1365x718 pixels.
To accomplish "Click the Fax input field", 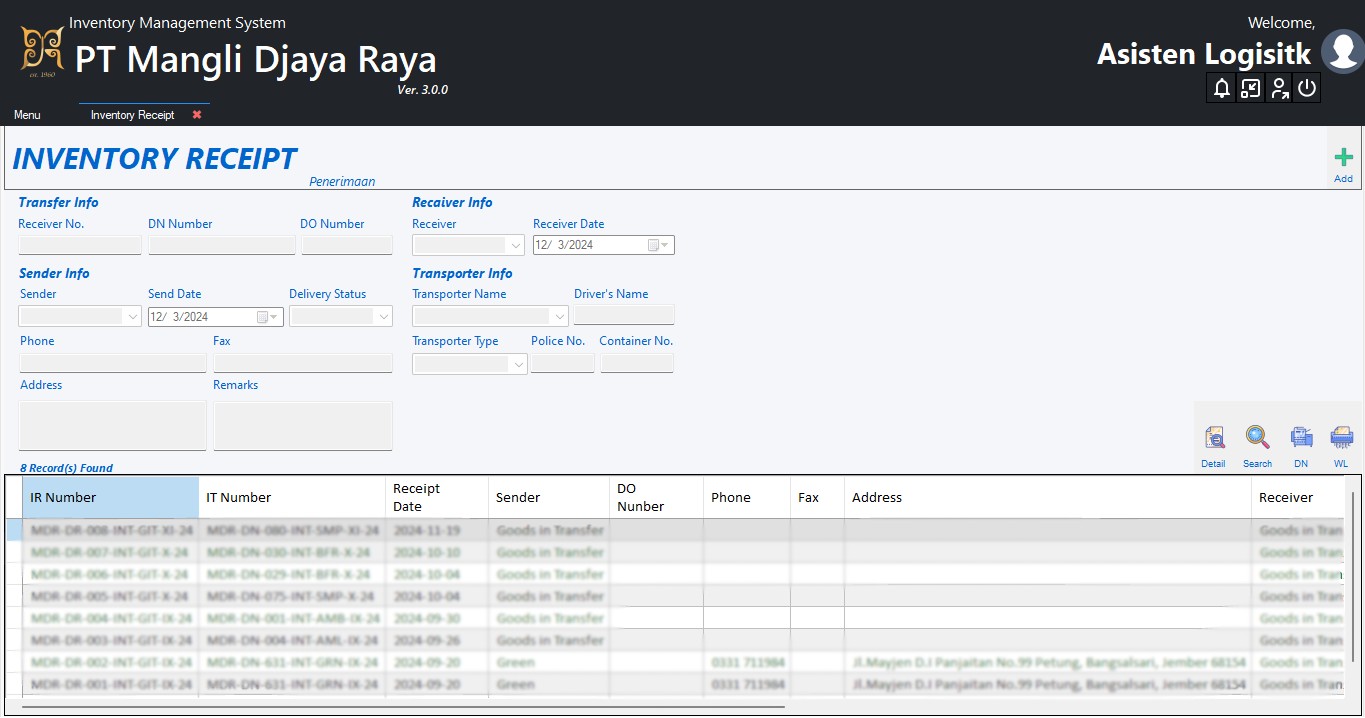I will click(x=303, y=363).
